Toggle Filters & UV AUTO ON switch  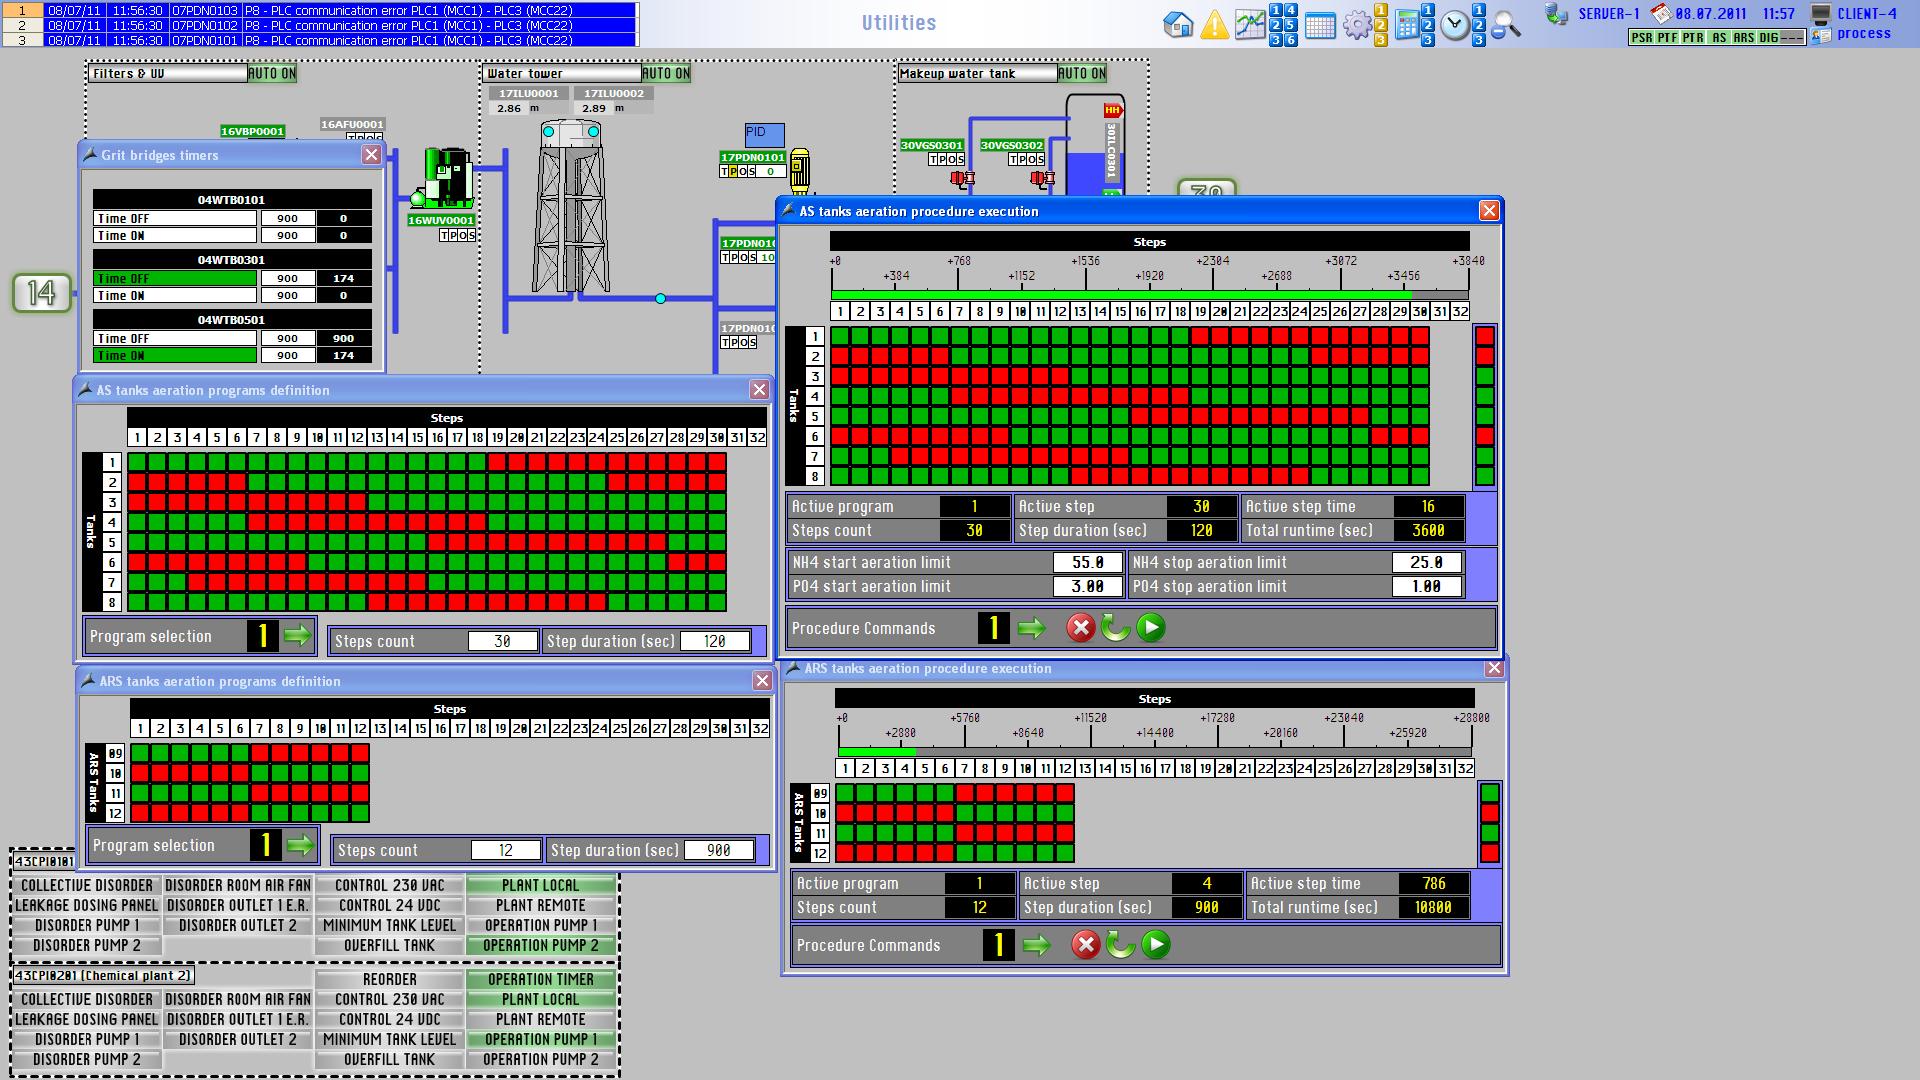[271, 73]
